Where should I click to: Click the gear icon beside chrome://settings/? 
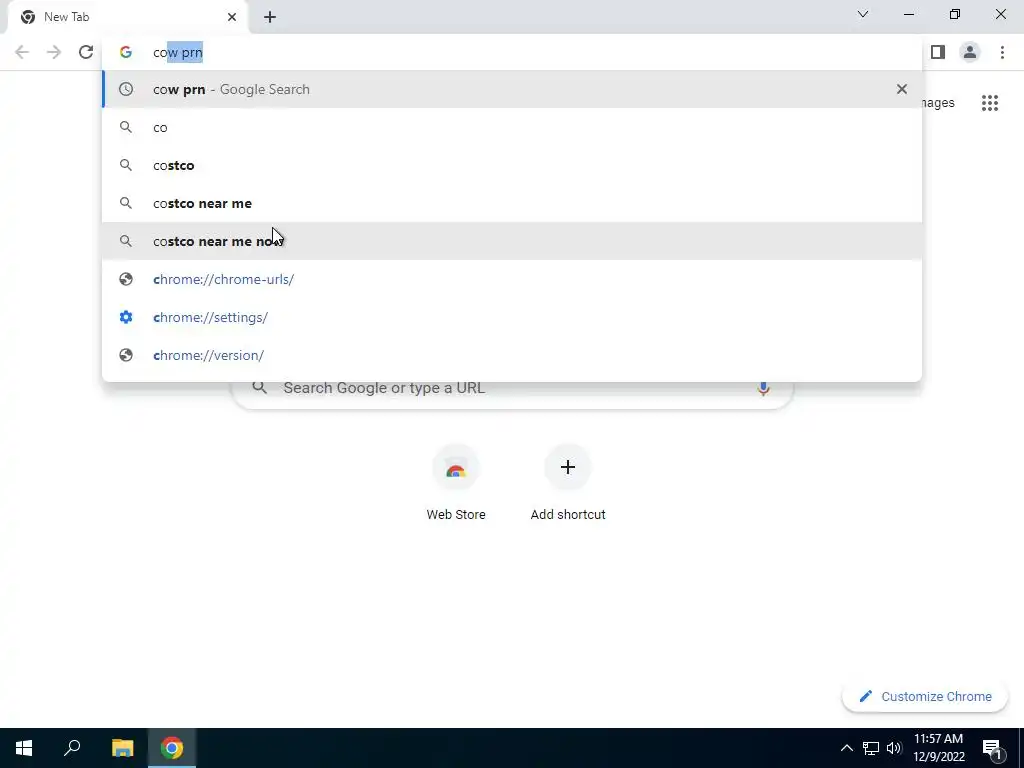[x=125, y=317]
